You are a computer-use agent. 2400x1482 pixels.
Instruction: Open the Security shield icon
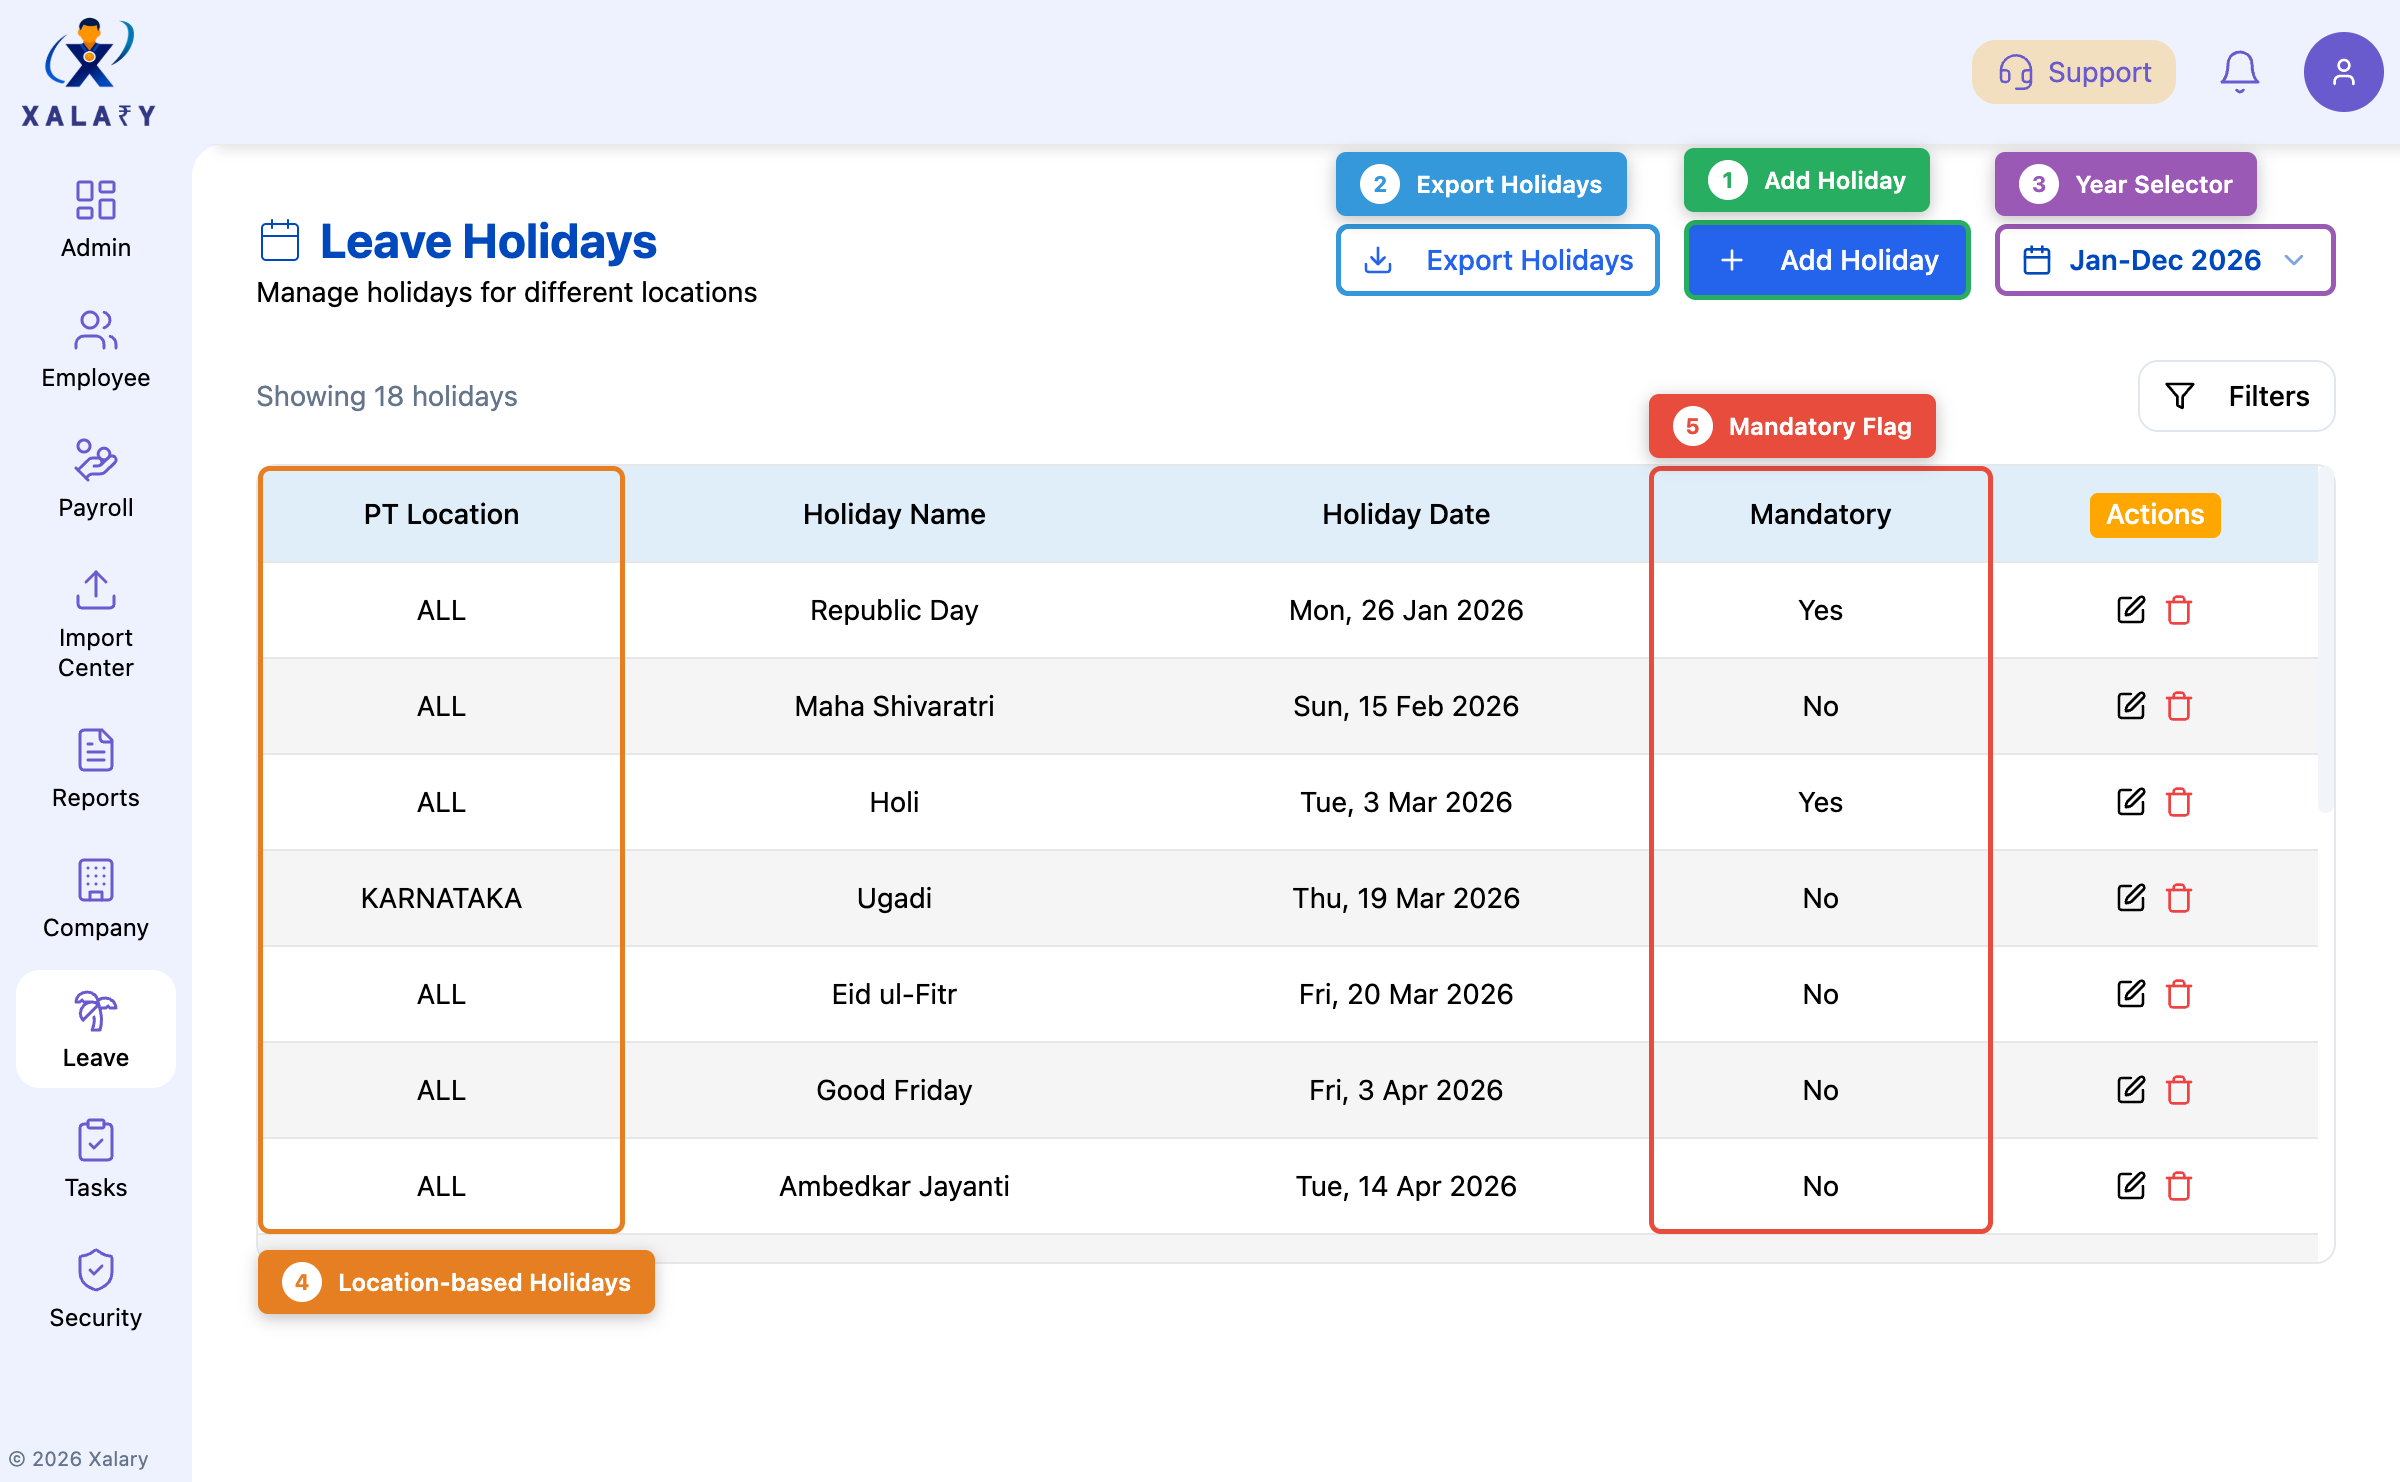tap(95, 1271)
